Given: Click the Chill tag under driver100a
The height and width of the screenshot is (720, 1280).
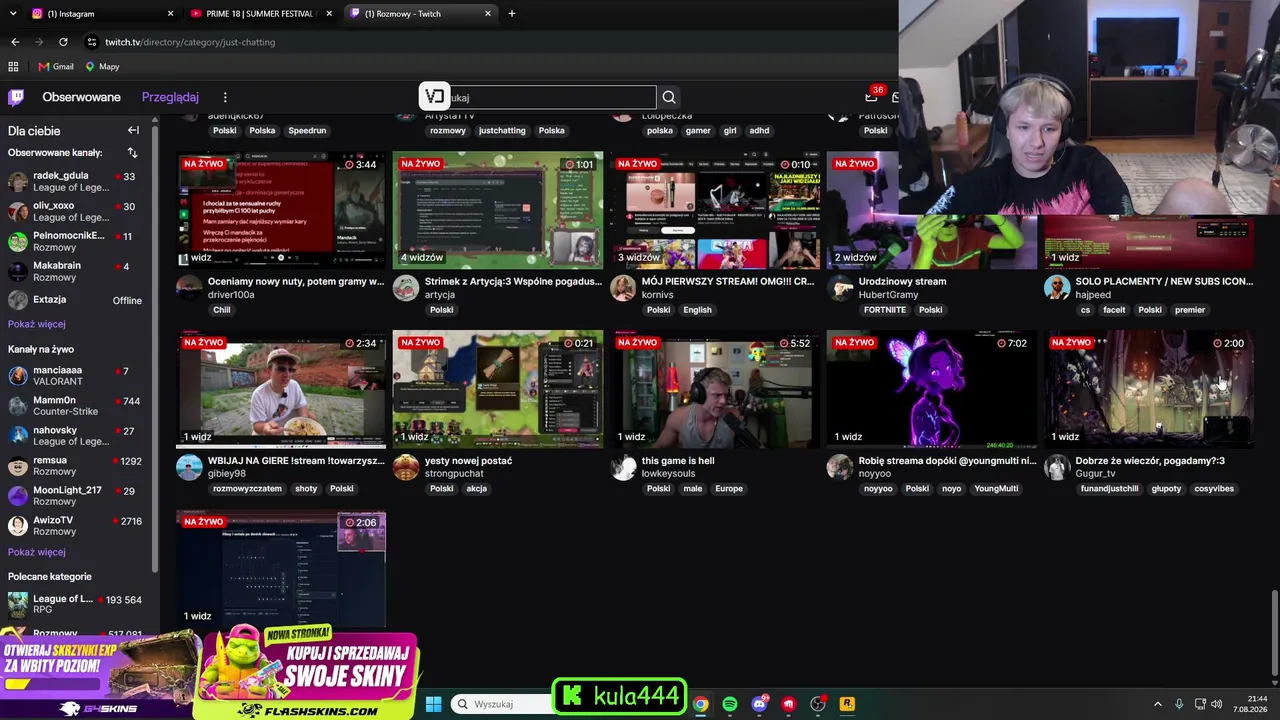Looking at the screenshot, I should point(222,310).
